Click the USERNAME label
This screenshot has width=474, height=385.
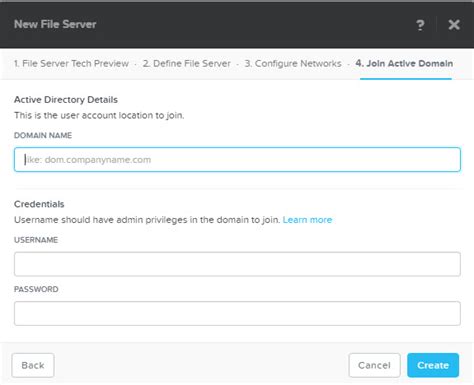pos(36,240)
